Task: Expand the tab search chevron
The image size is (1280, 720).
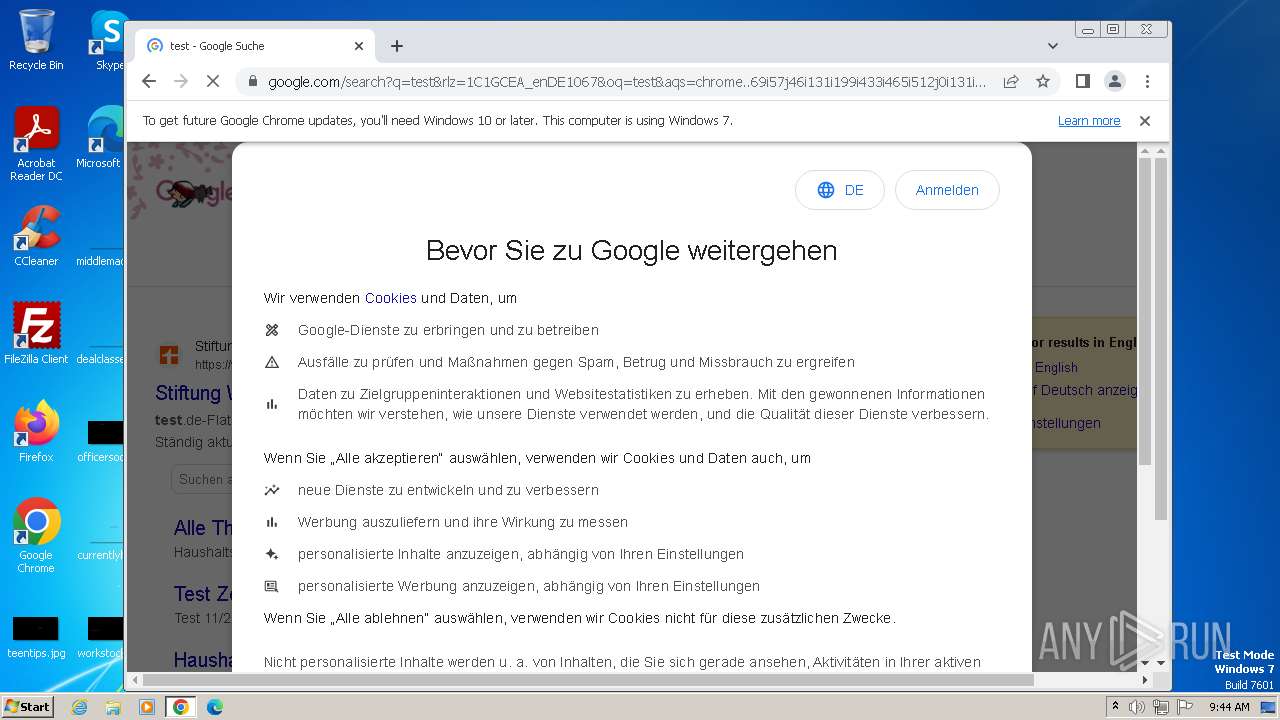Action: [1053, 46]
